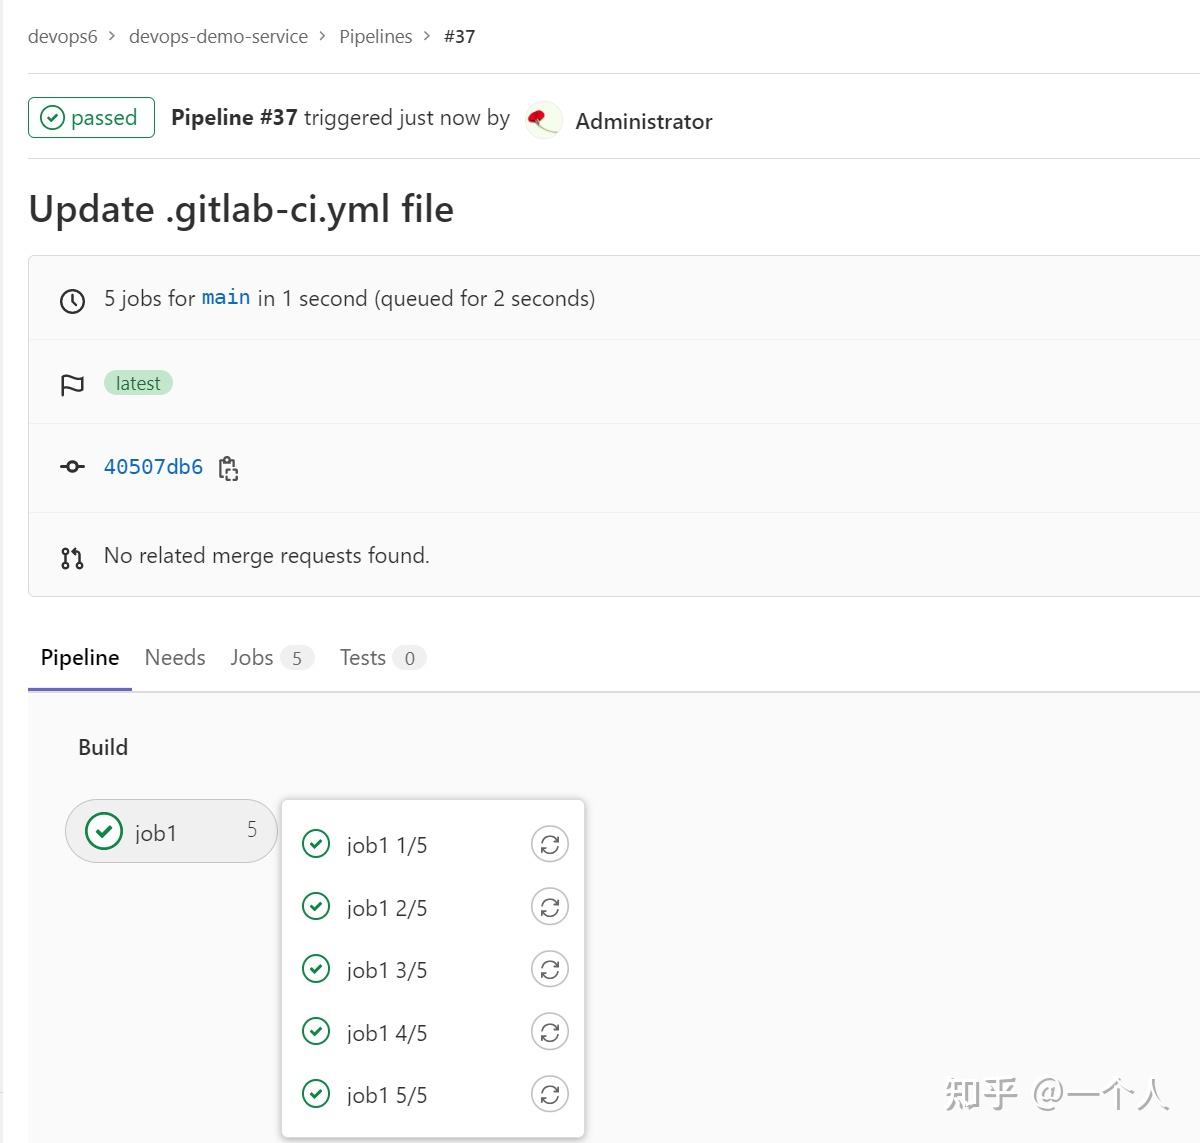Click the green check inside job1 node
Image resolution: width=1200 pixels, height=1143 pixels.
[104, 831]
